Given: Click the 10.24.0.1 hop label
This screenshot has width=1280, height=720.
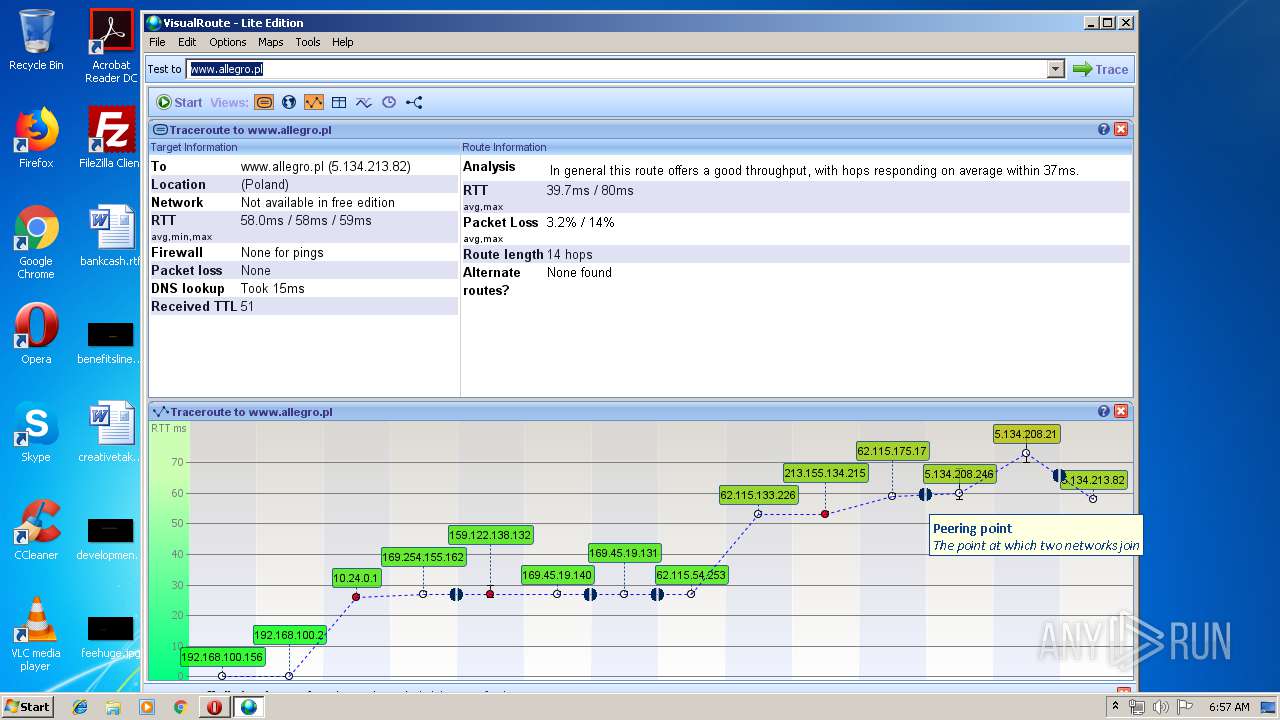Looking at the screenshot, I should 356,577.
